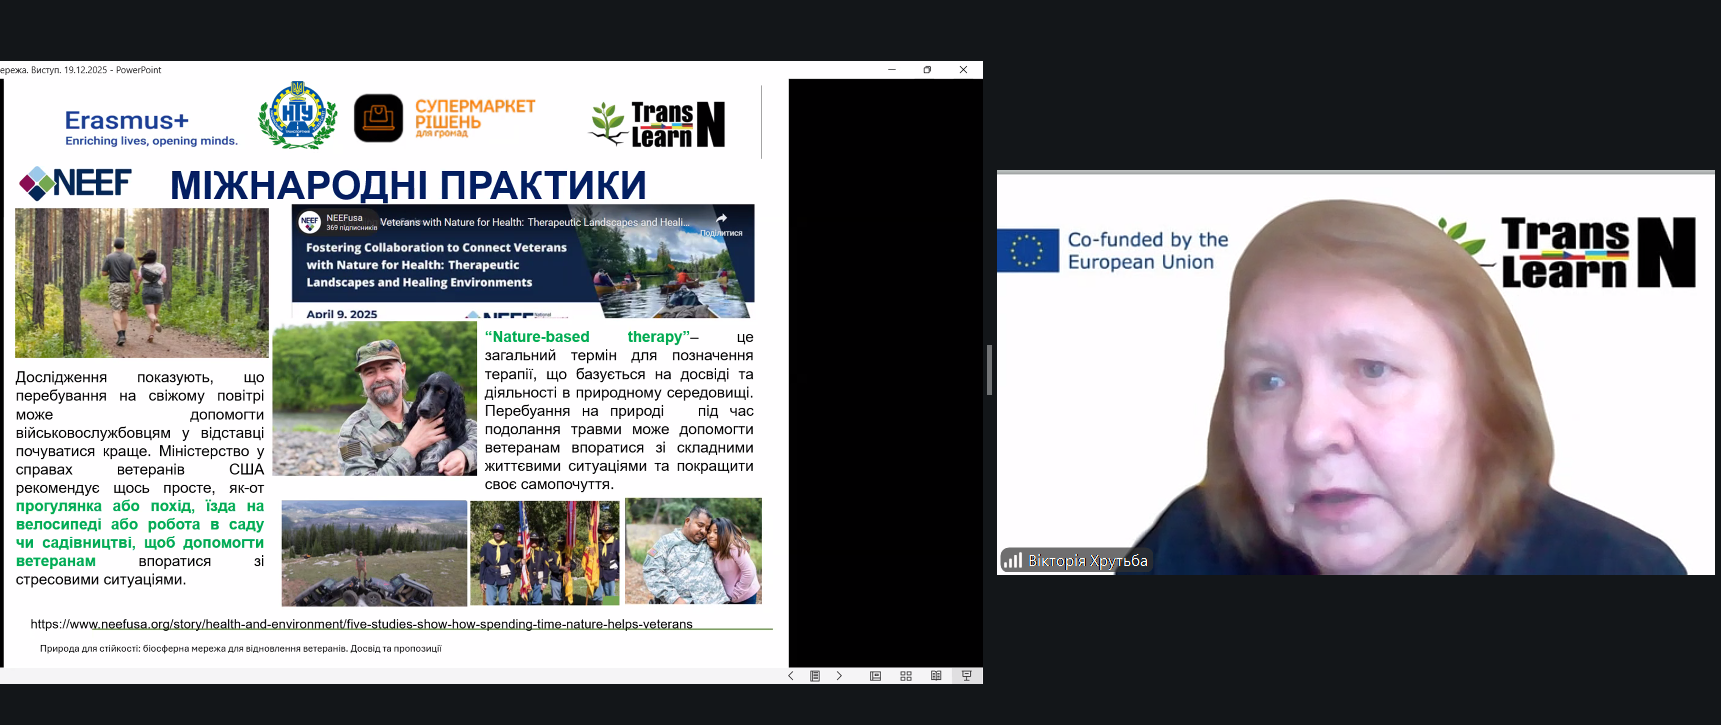
Task: Select the forest walking couple photo
Action: (142, 282)
